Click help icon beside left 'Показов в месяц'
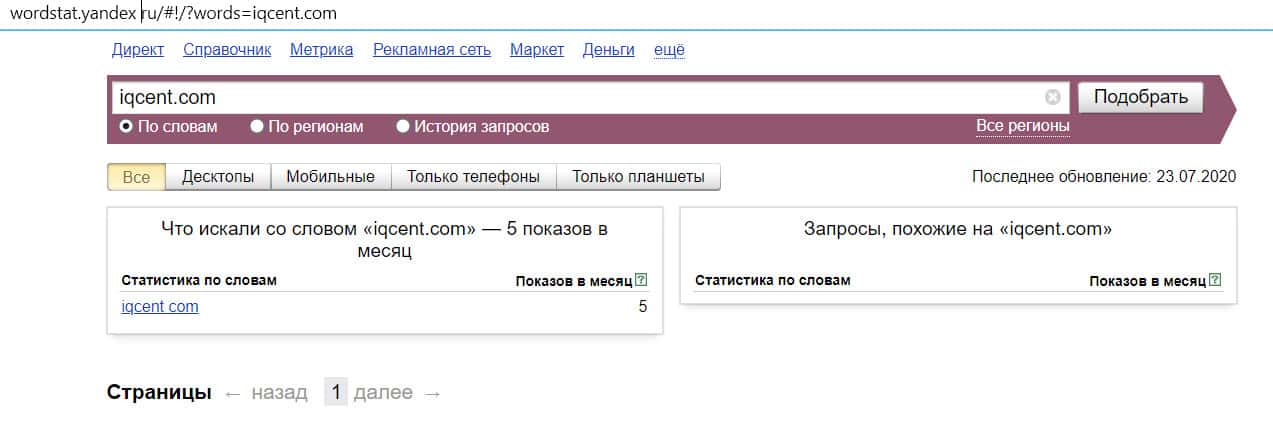 click(x=641, y=281)
